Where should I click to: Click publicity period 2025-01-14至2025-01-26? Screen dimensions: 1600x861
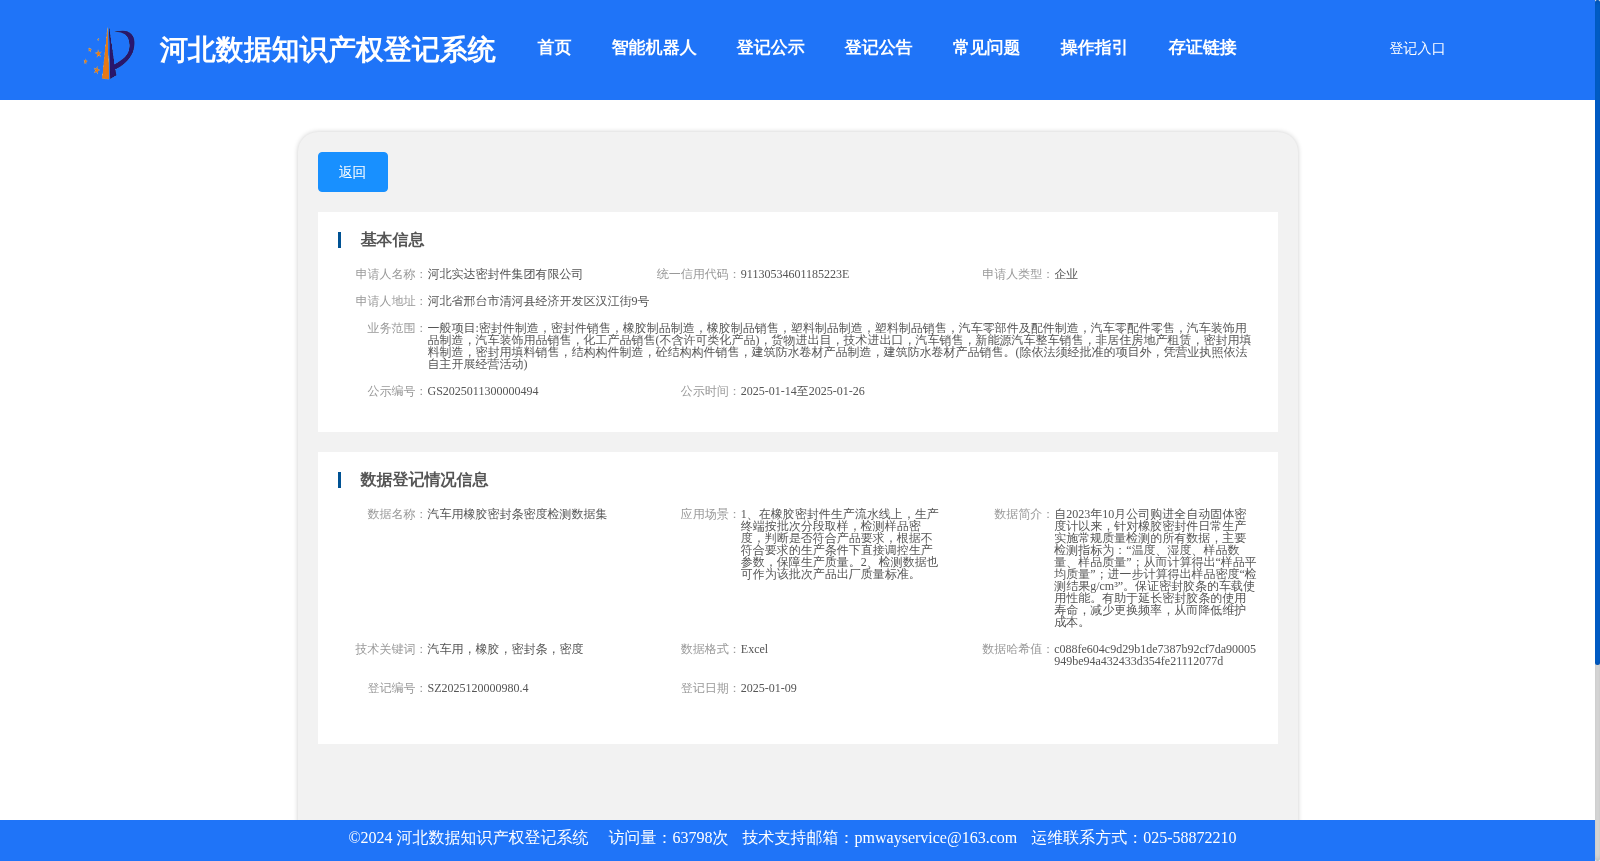coord(803,391)
